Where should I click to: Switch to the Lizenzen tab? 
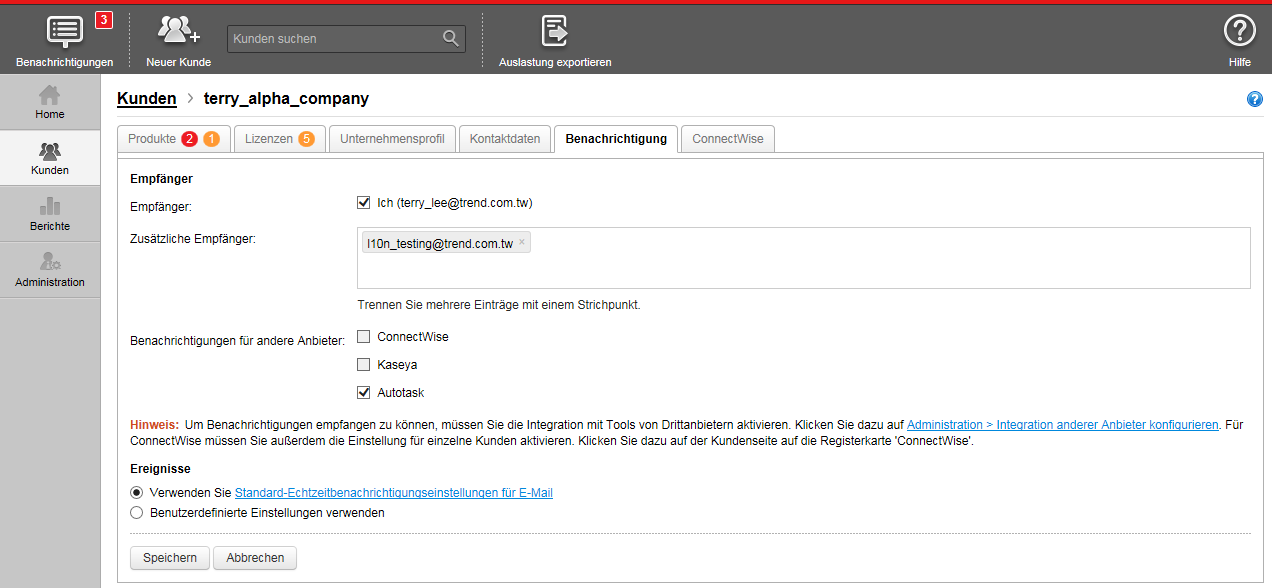tap(279, 139)
